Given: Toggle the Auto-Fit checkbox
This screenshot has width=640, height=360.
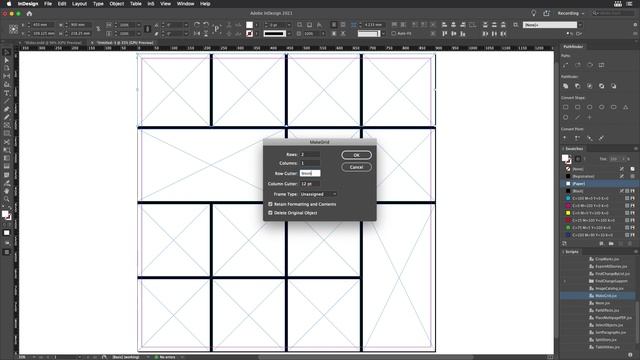Looking at the screenshot, I should 394,33.
